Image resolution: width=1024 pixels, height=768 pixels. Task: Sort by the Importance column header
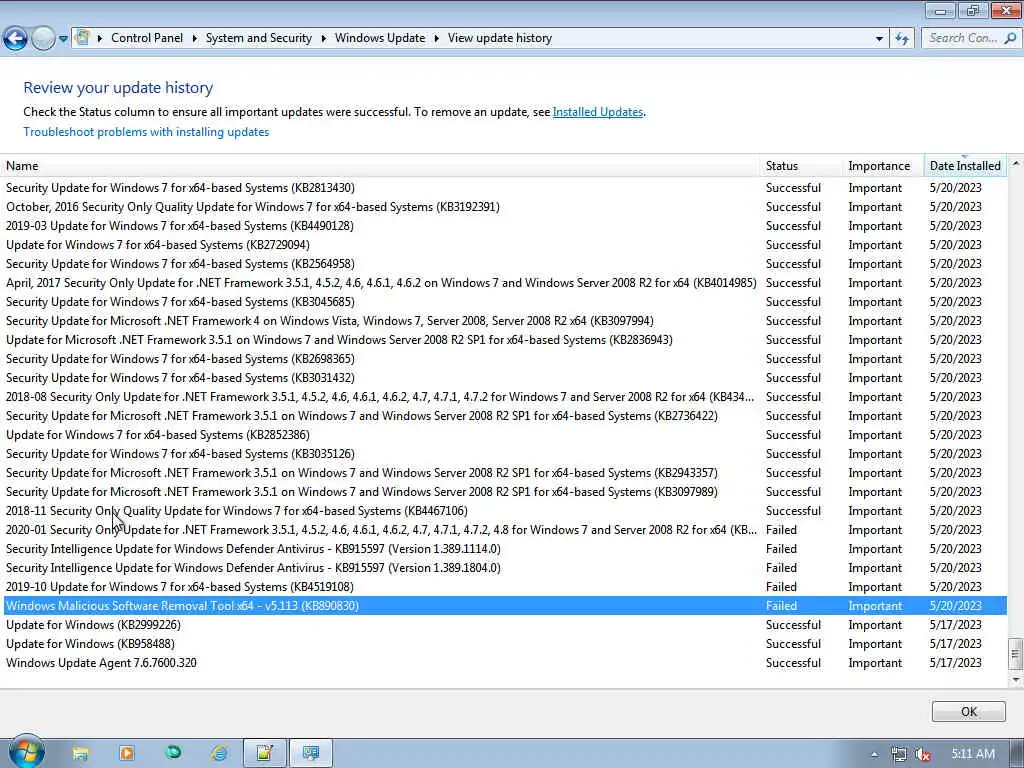[883, 166]
